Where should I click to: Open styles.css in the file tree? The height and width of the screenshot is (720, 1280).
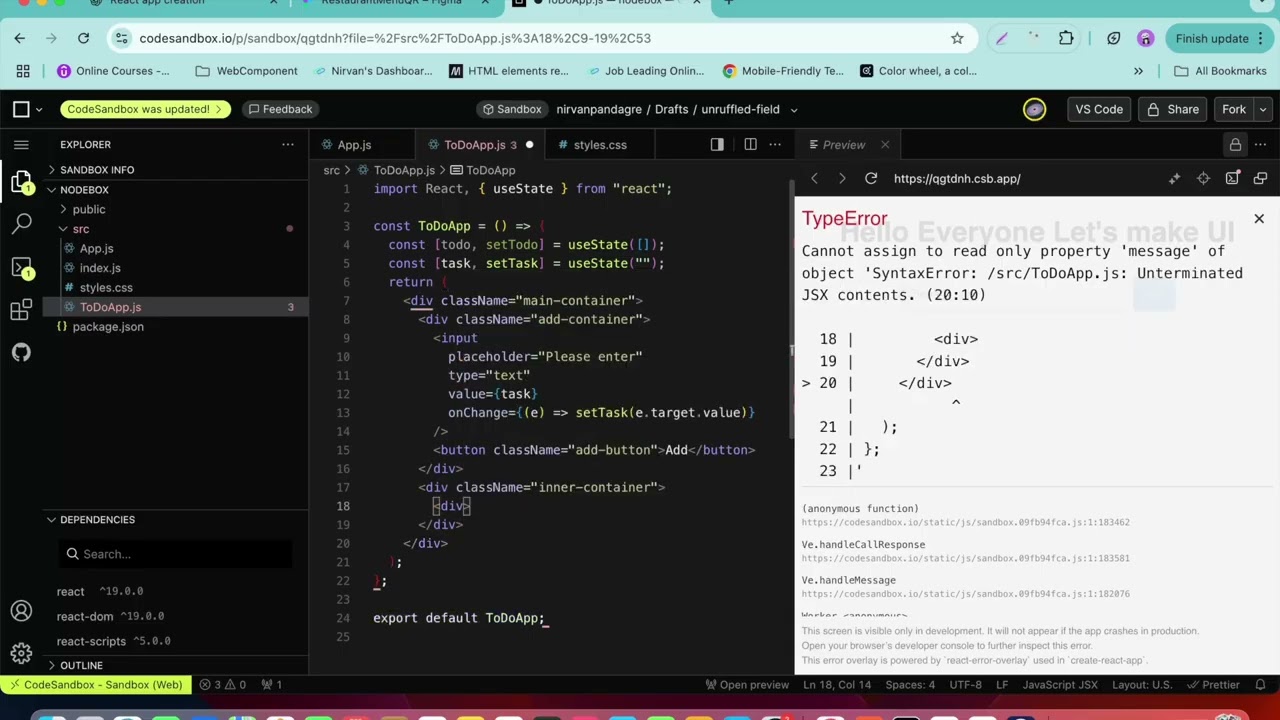pos(106,287)
